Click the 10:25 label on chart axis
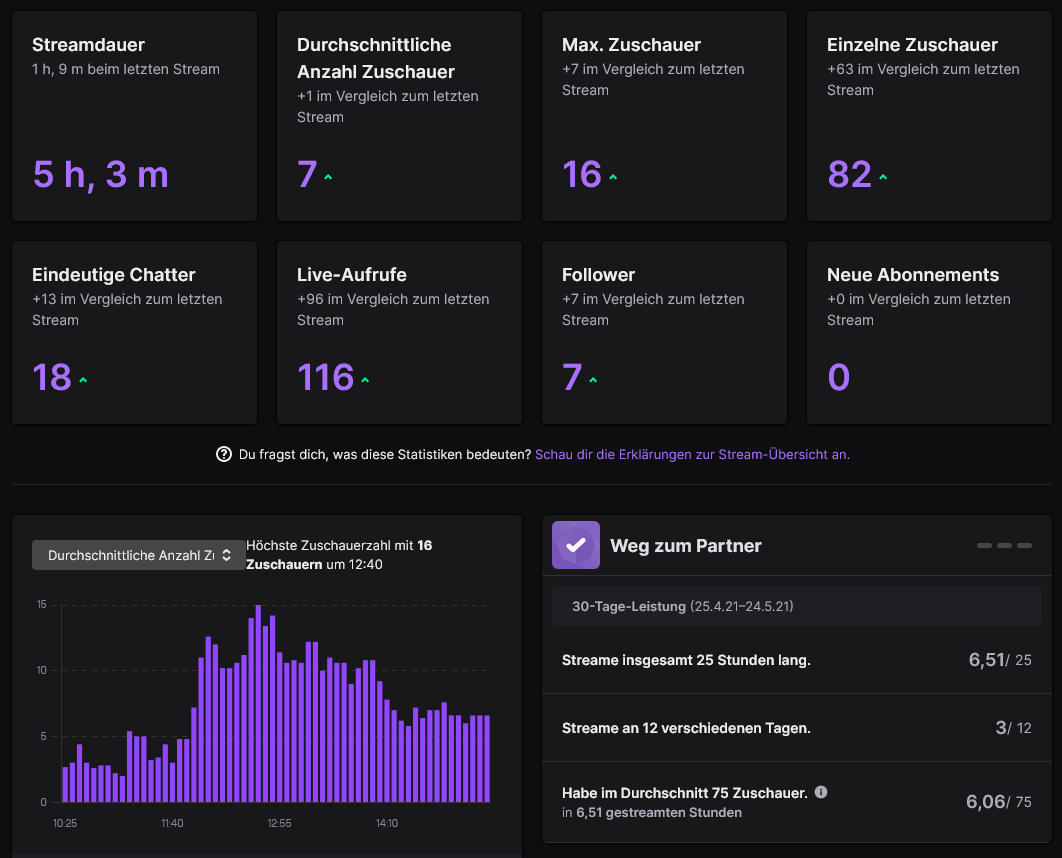This screenshot has width=1062, height=858. click(x=65, y=823)
